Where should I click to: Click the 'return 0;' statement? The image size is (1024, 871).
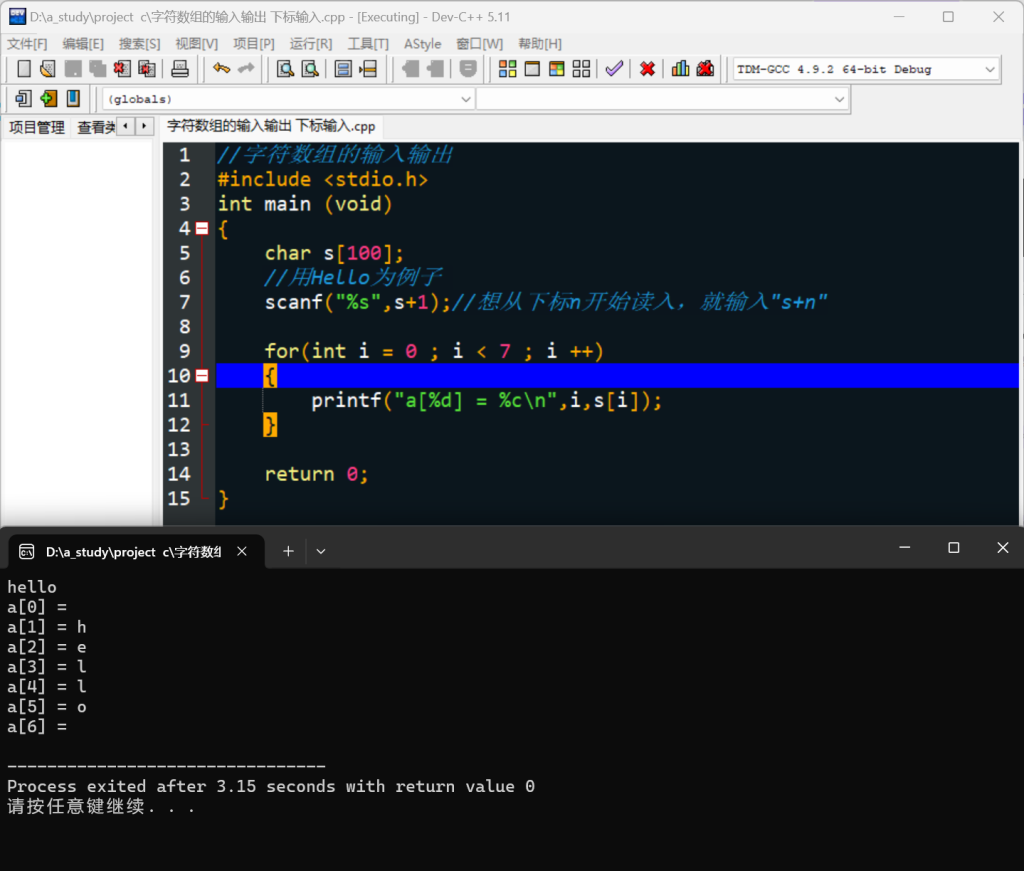317,474
